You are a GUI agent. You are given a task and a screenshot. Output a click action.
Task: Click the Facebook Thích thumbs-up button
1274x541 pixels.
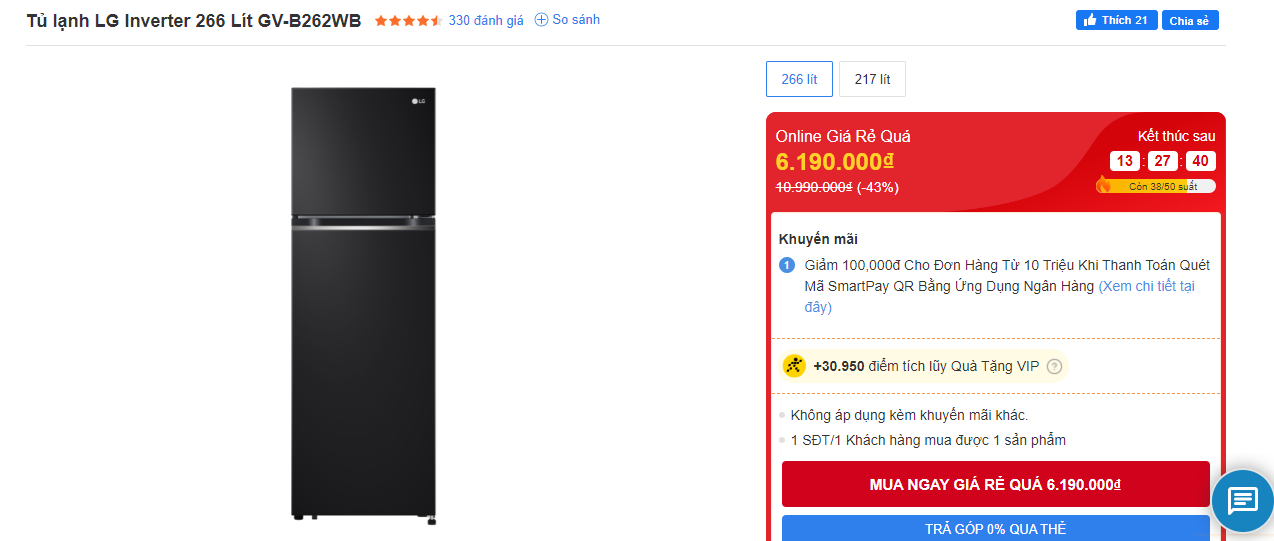(x=1116, y=20)
